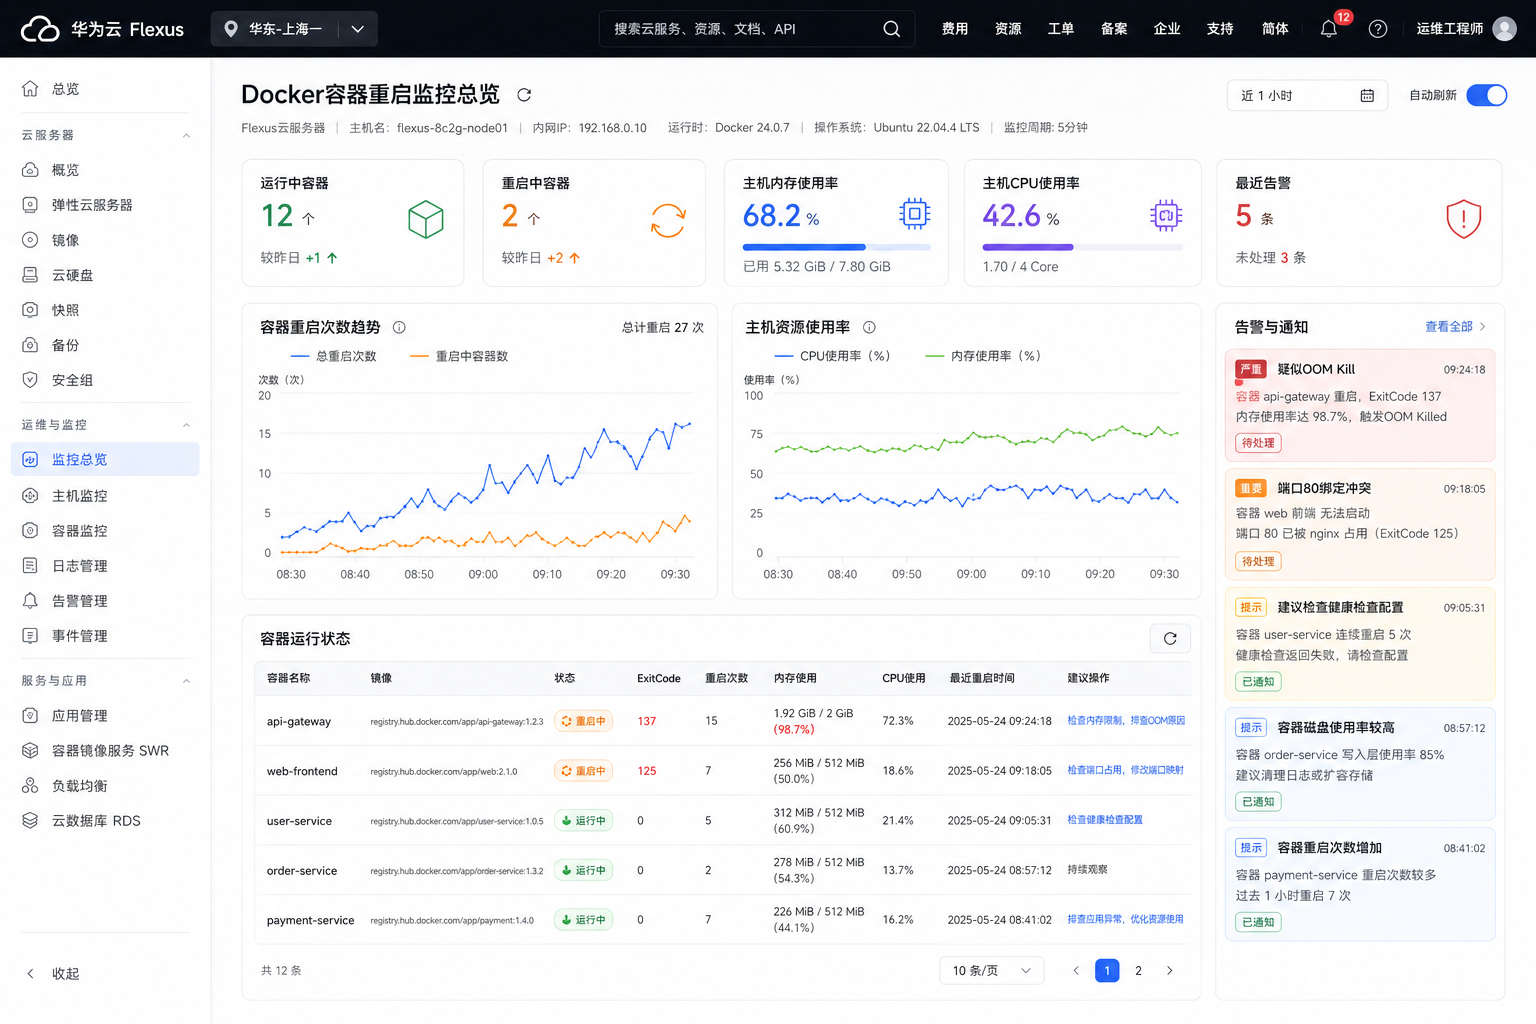
Task: Open 容器镜像服务 SWR in sidebar
Action: pos(105,751)
